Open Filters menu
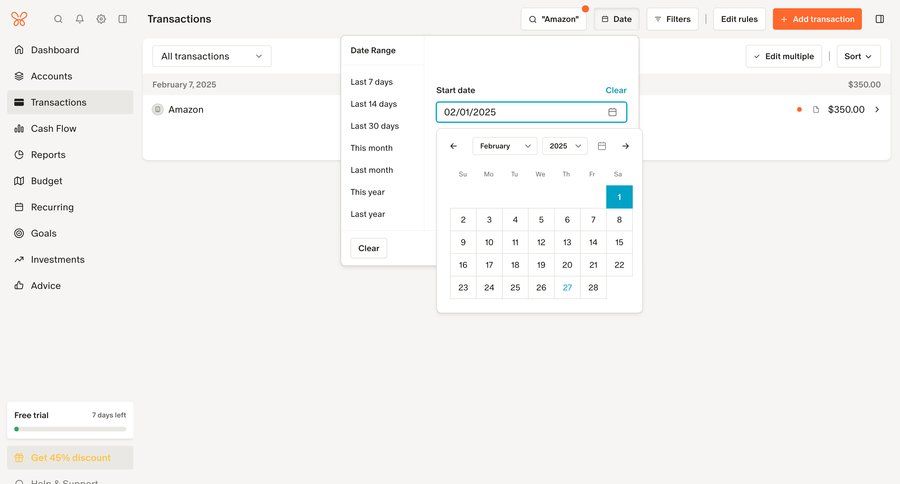 coord(672,19)
